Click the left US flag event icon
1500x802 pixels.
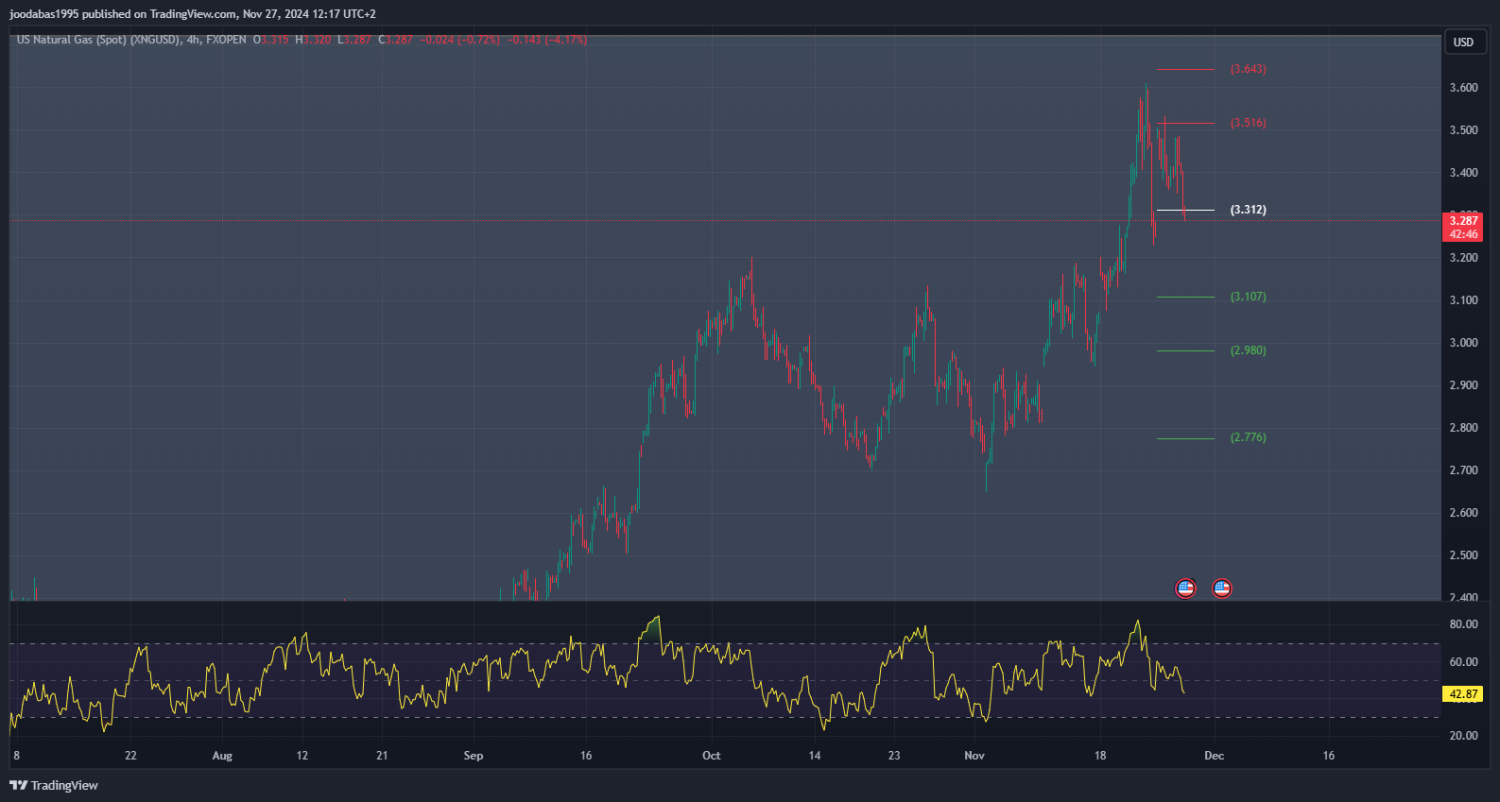tap(1185, 588)
